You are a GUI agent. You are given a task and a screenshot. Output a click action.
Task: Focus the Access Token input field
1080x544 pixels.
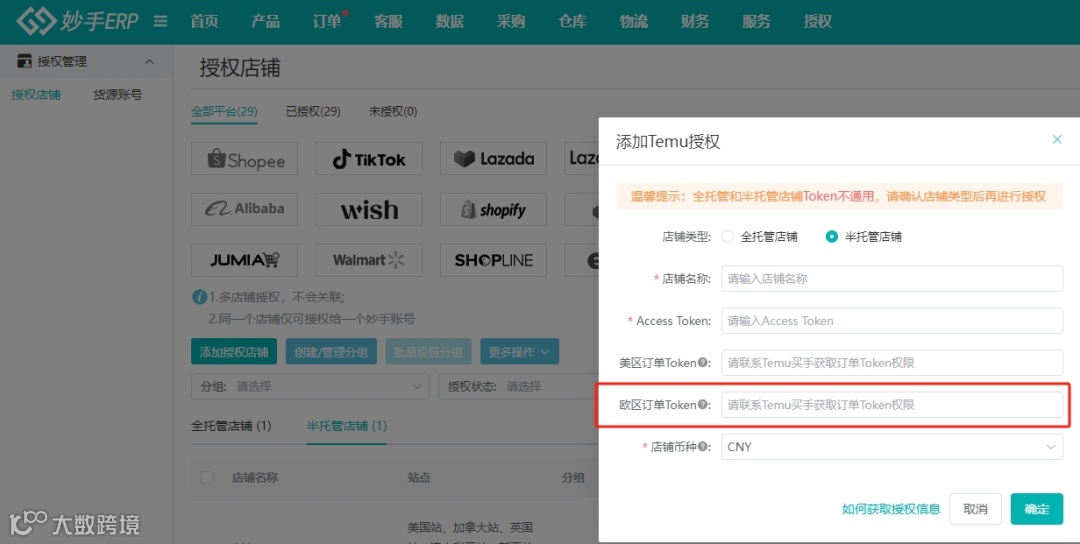[892, 321]
